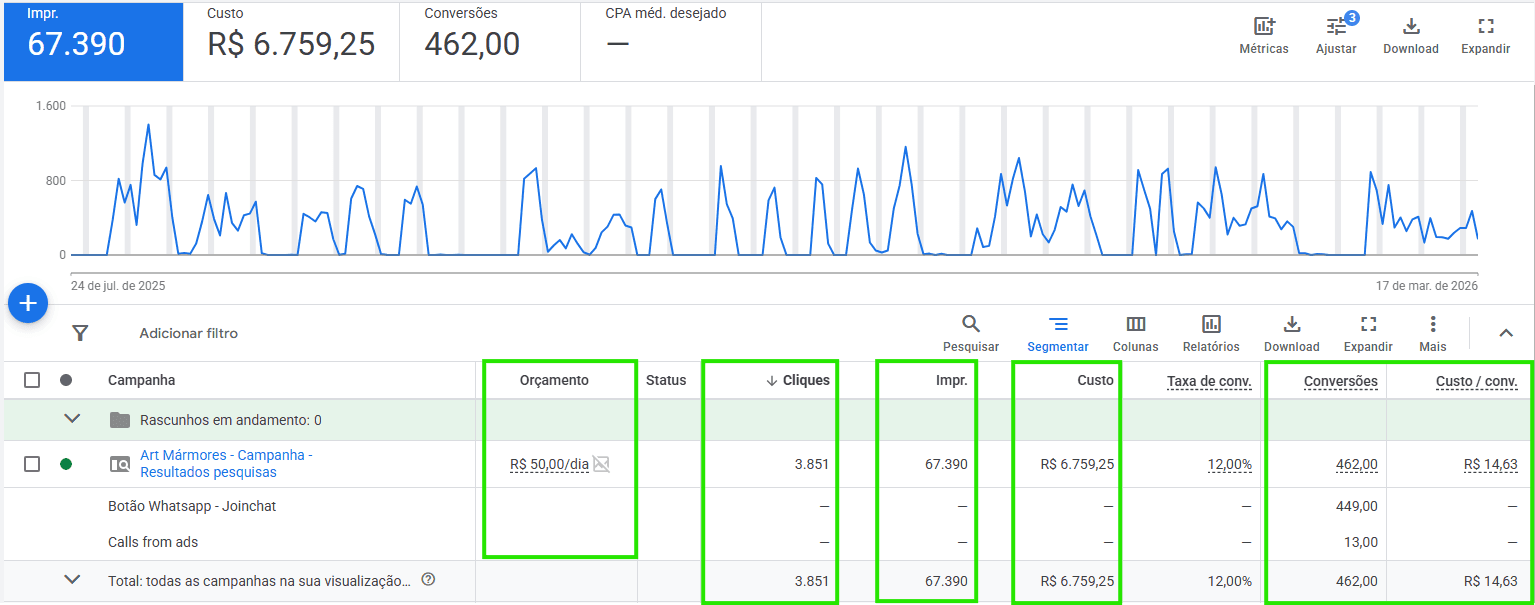This screenshot has width=1535, height=605.
Task: Open the Relatórios icon in table toolbar
Action: tap(1211, 325)
